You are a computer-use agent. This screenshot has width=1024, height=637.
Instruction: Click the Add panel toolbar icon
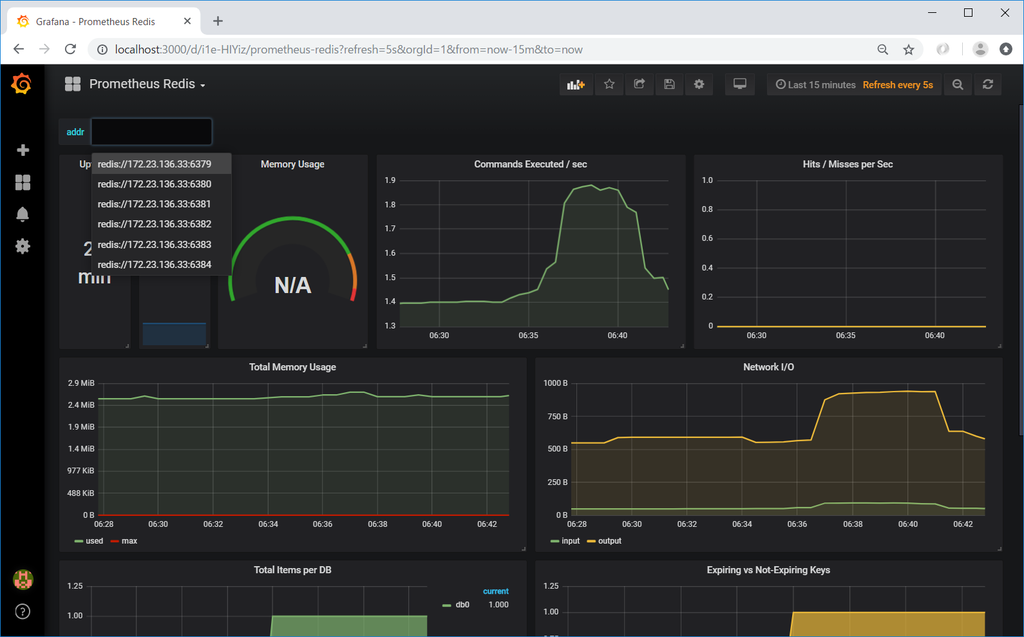[576, 84]
